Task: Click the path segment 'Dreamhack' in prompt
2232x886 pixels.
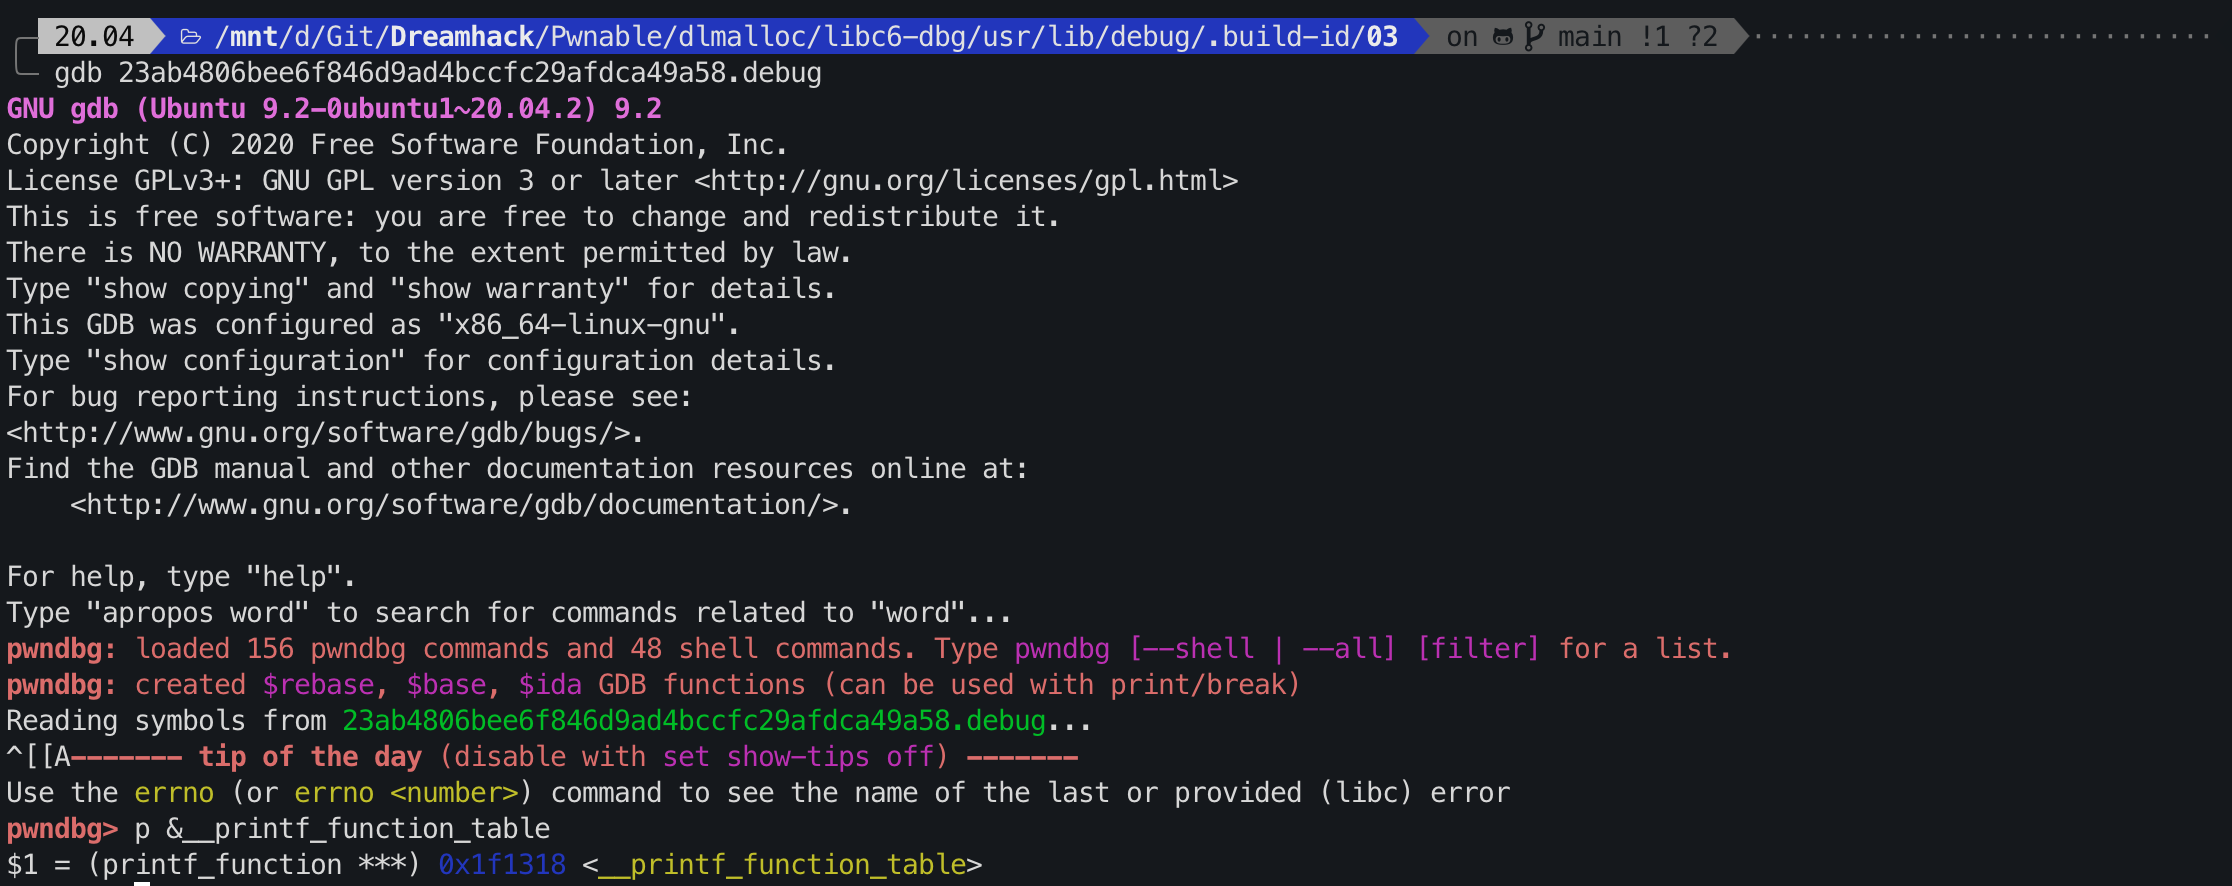Action: pyautogui.click(x=462, y=37)
